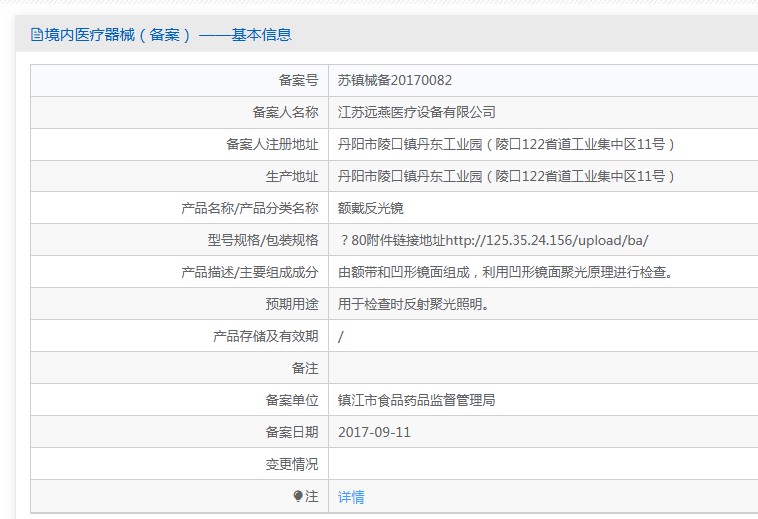Select the slash value in 产品存储及有效期 row

pyautogui.click(x=341, y=336)
